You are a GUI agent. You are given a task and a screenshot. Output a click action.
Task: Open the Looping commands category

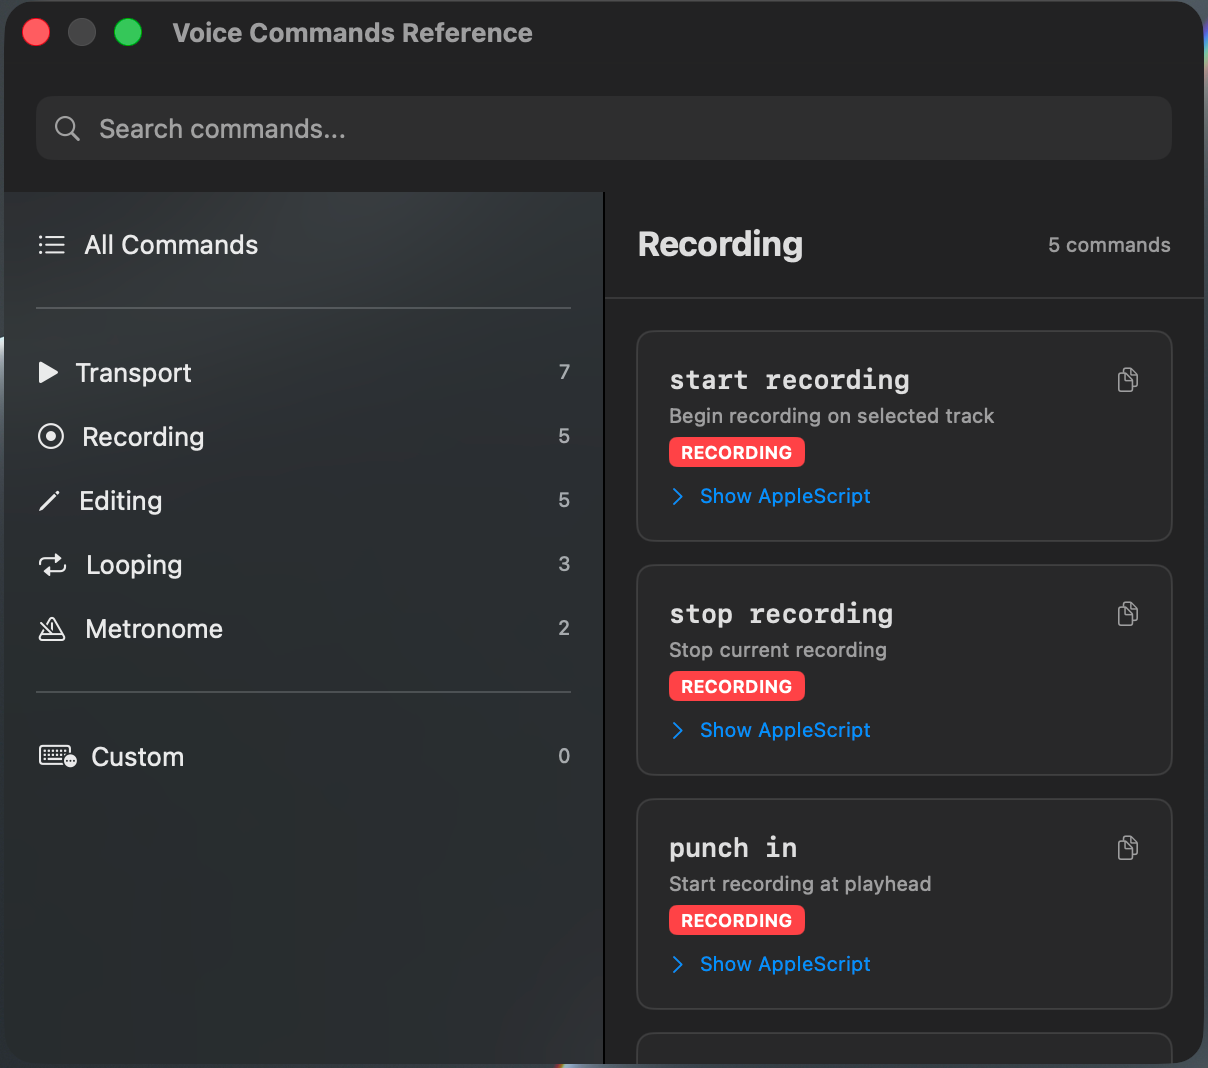(133, 564)
